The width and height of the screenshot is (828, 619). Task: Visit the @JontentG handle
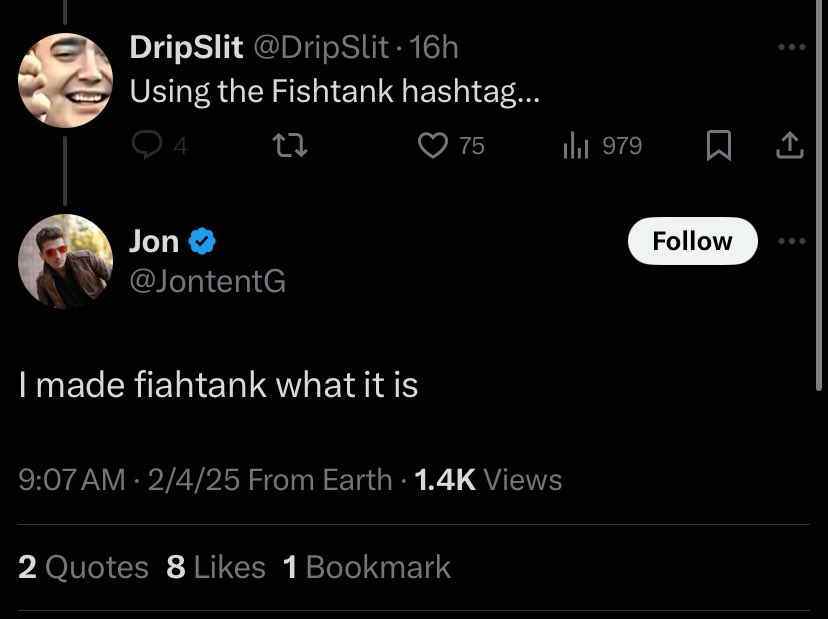(x=207, y=282)
